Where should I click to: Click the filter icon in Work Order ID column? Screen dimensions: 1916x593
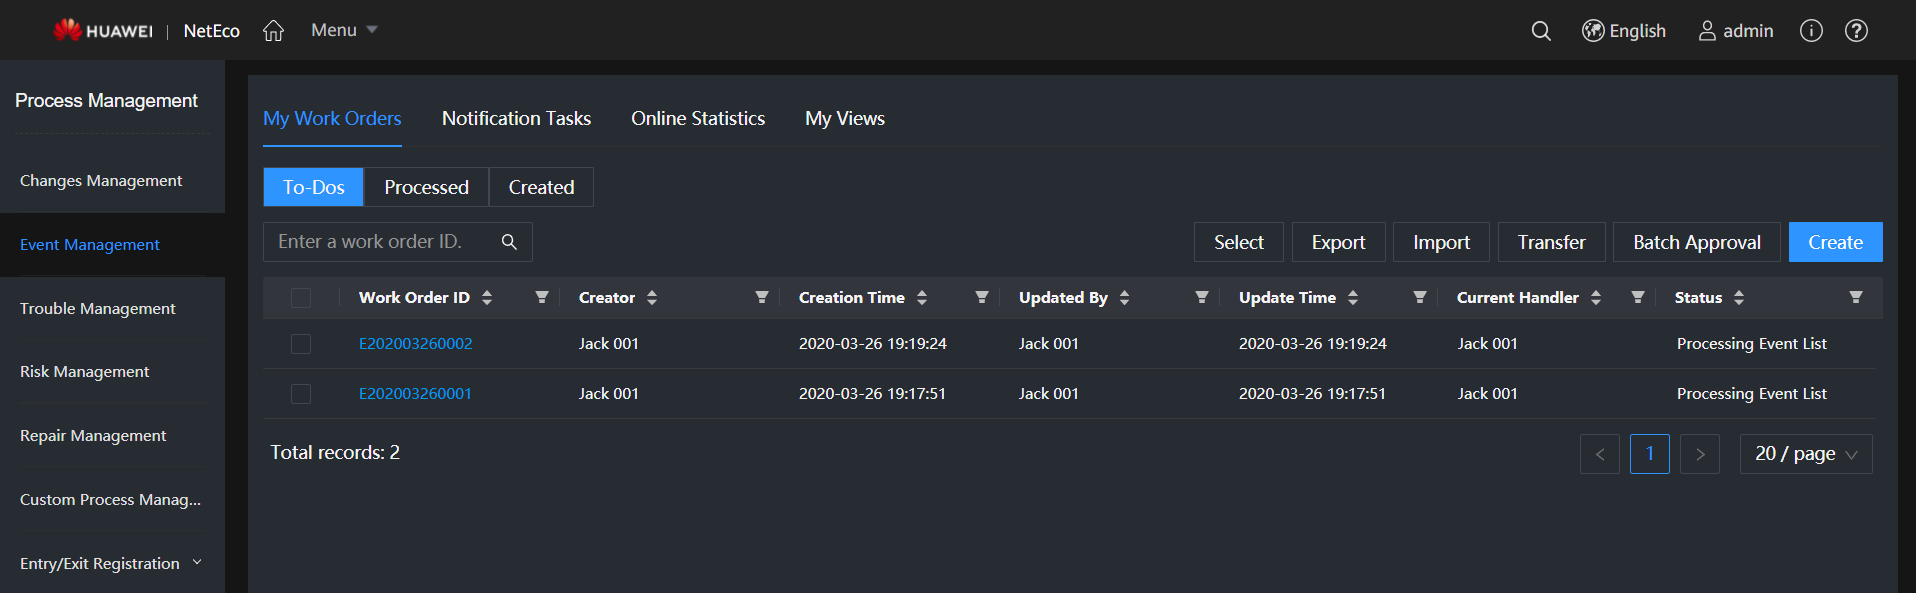[542, 297]
